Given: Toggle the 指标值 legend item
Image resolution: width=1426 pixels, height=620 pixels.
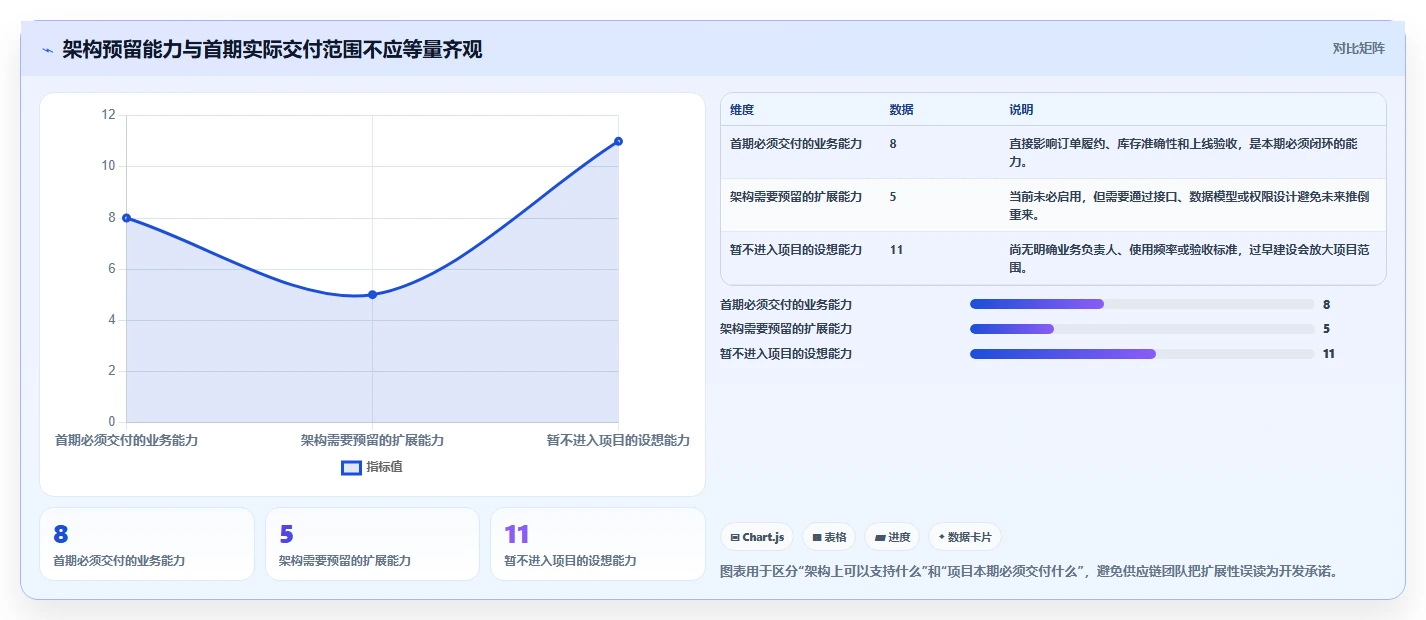Looking at the screenshot, I should click(372, 467).
